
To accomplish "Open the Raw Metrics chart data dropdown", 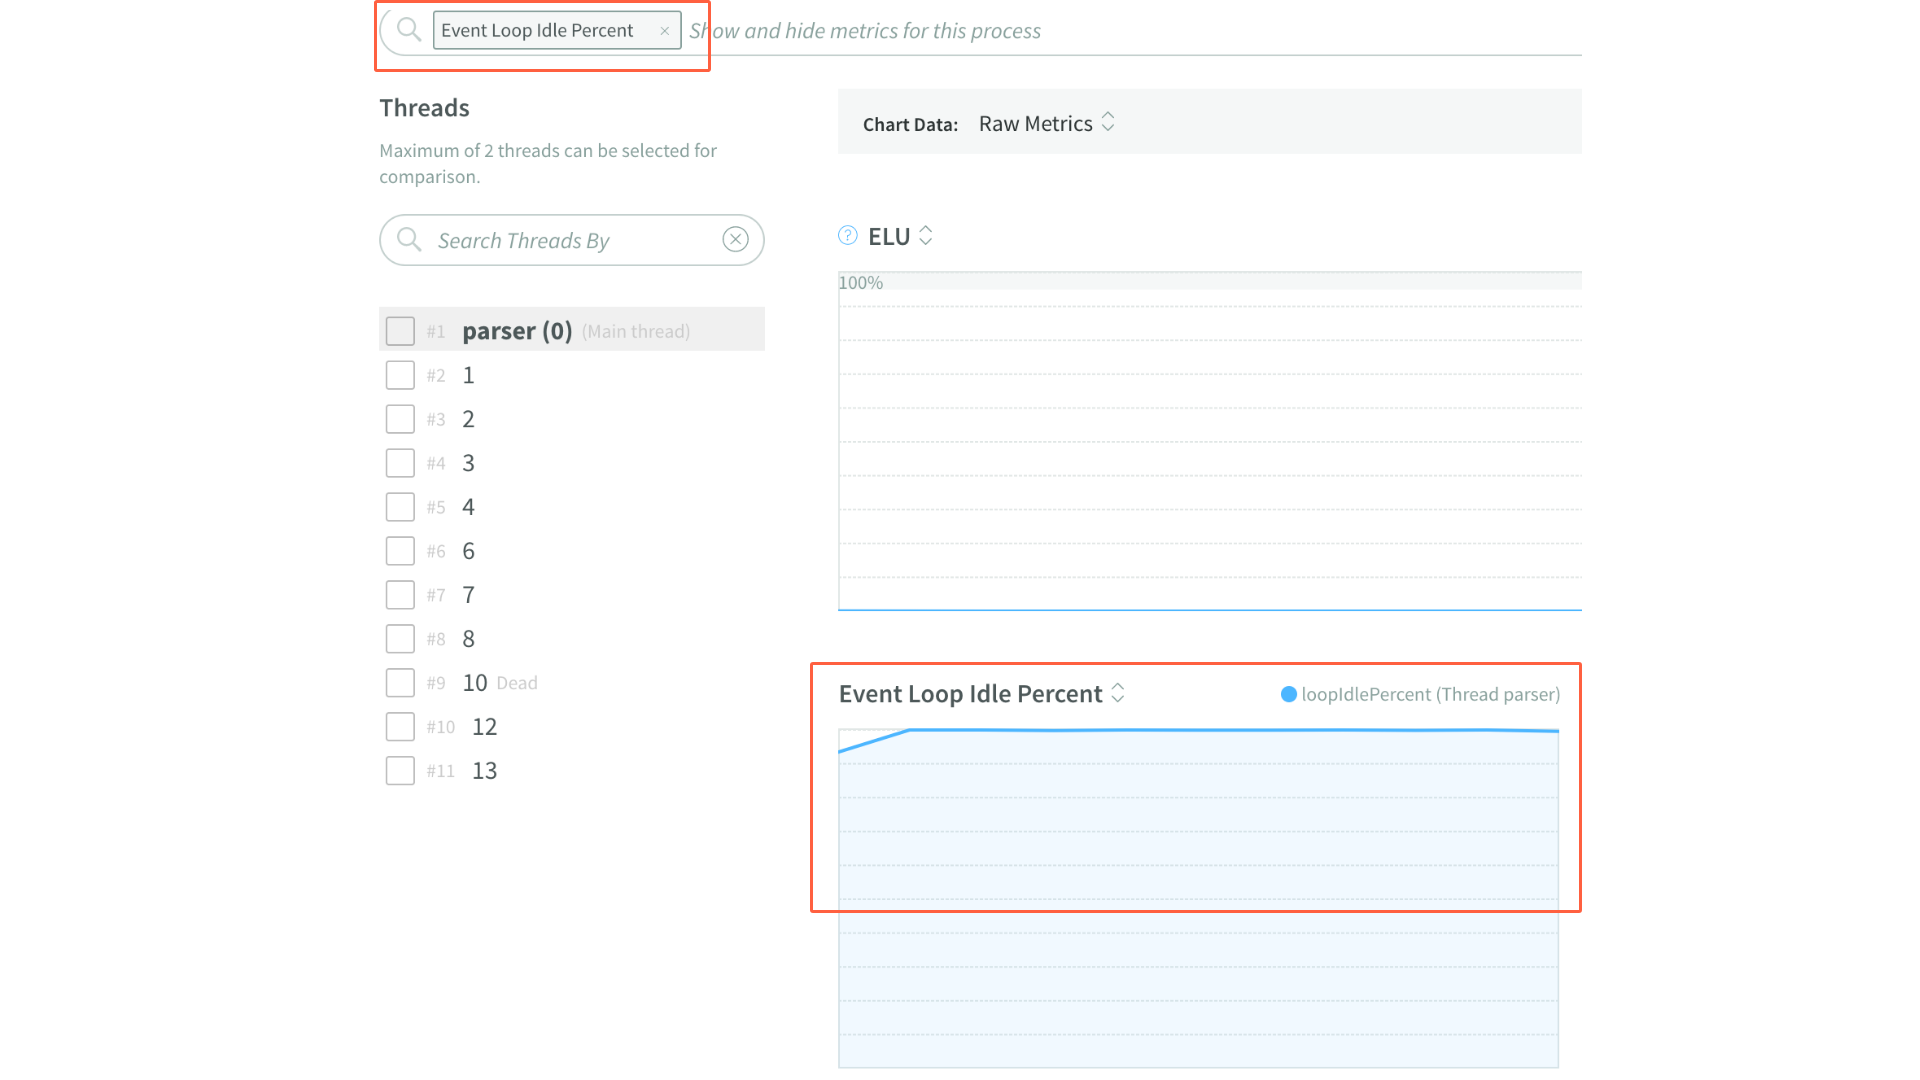I will 1046,123.
